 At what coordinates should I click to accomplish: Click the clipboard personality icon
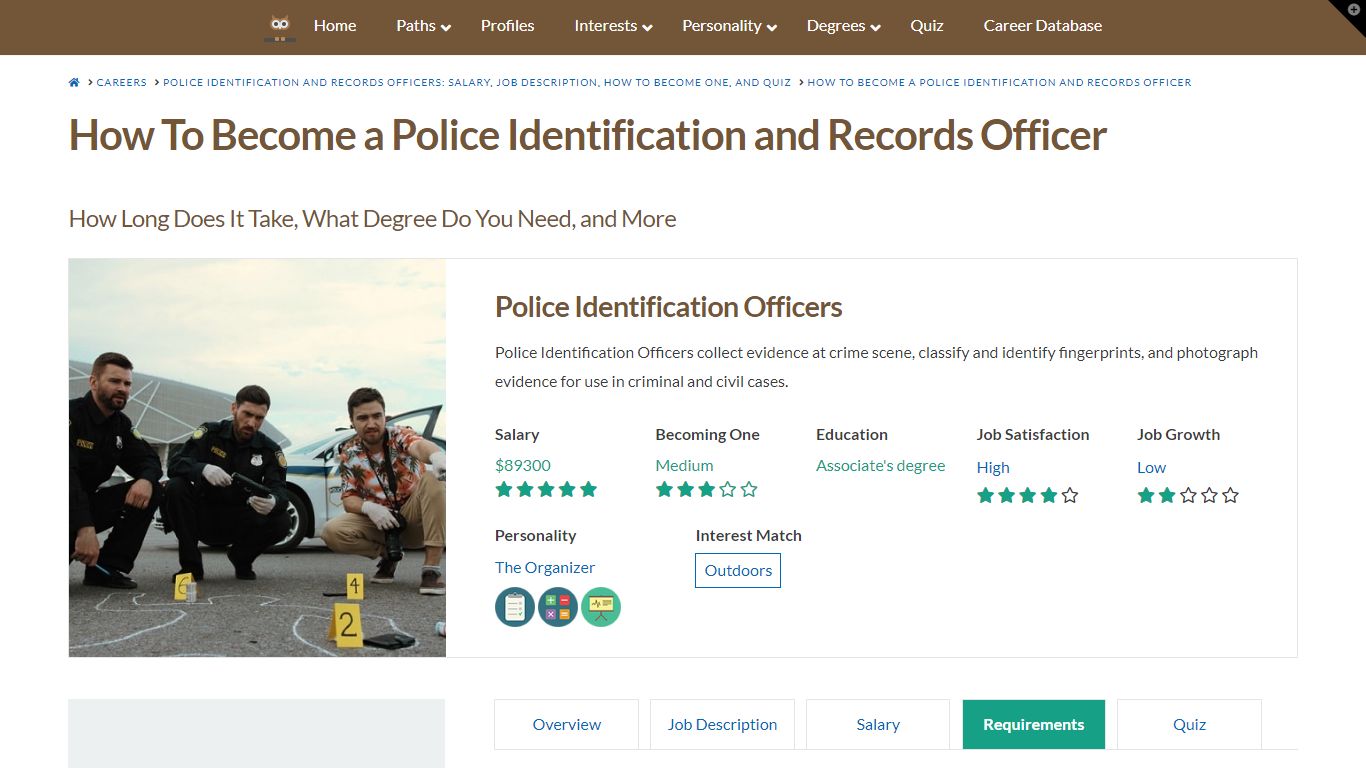[x=515, y=607]
